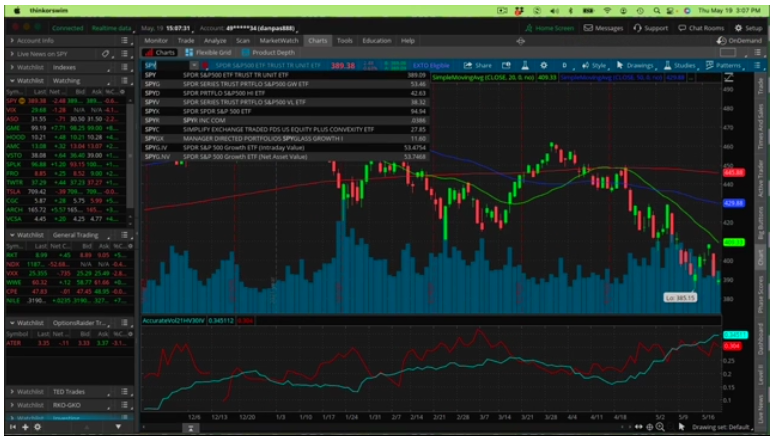The image size is (778, 439).
Task: Open the Style menu in chart toolbar
Action: click(x=594, y=65)
